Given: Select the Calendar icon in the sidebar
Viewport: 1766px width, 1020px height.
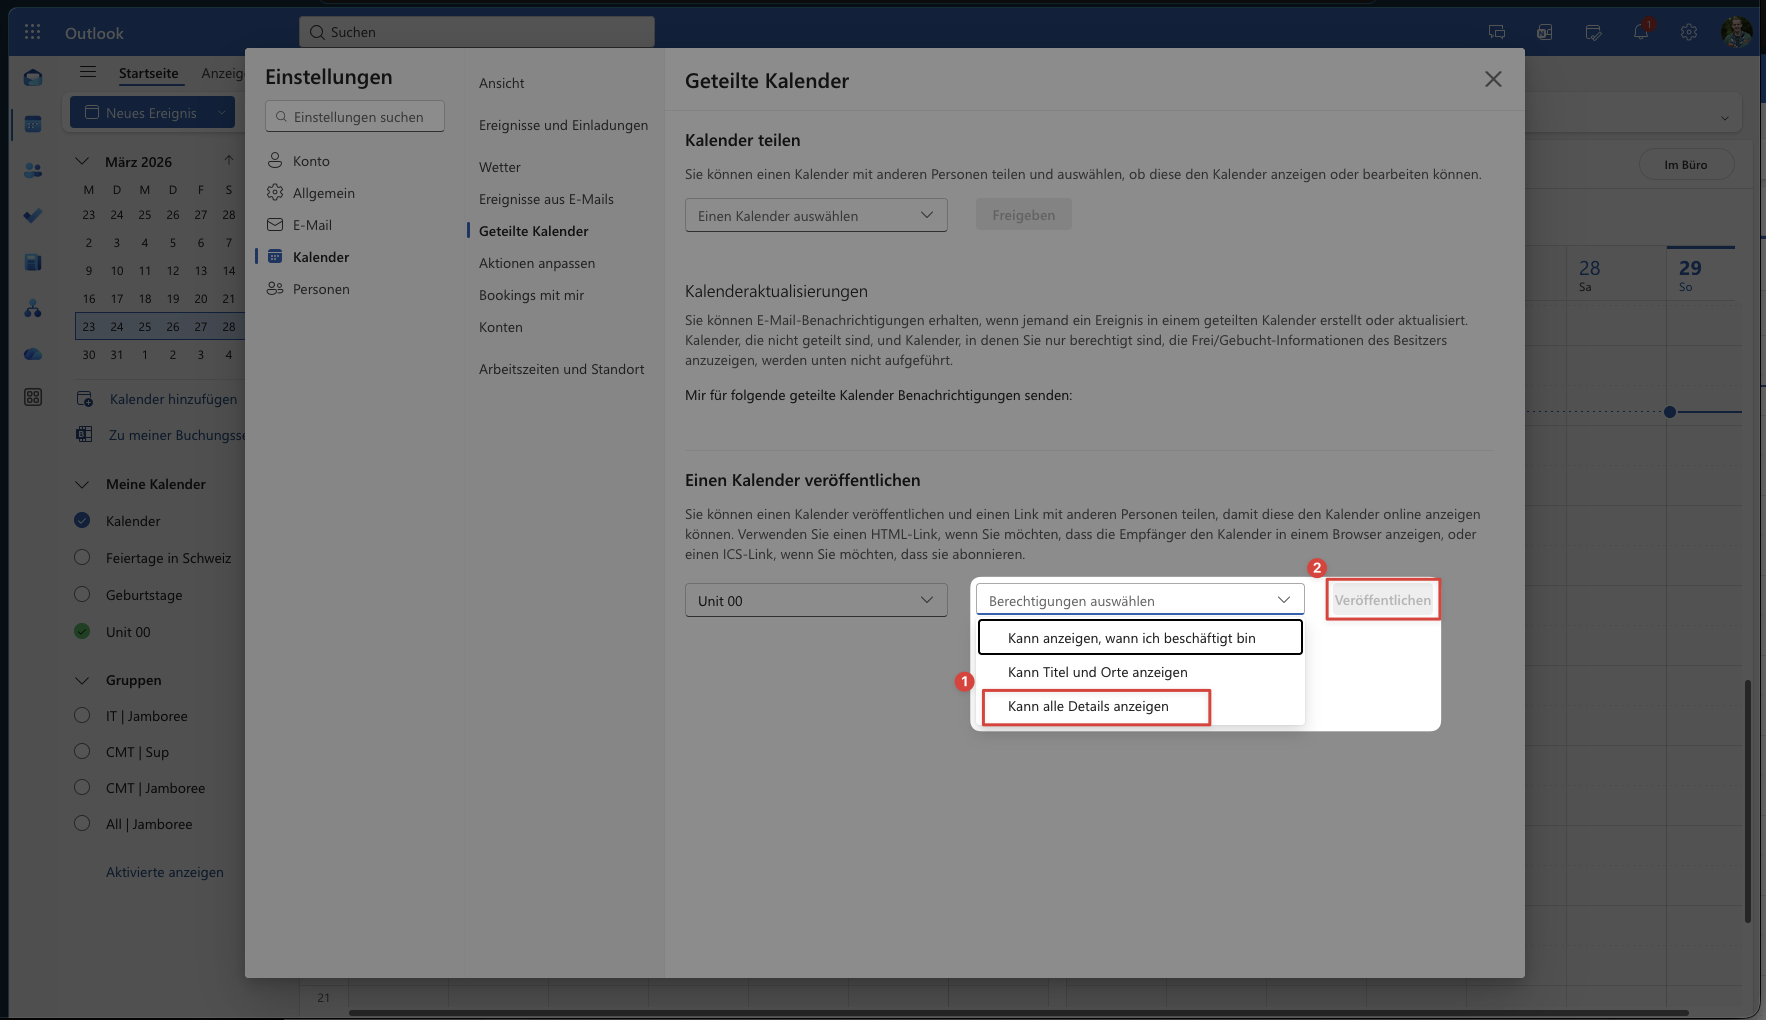Looking at the screenshot, I should tap(33, 122).
